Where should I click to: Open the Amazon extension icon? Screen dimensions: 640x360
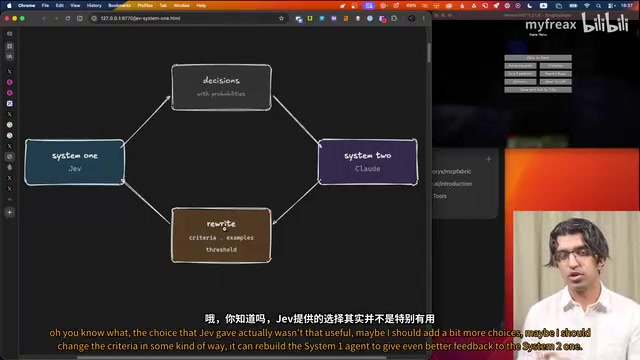coord(346,18)
